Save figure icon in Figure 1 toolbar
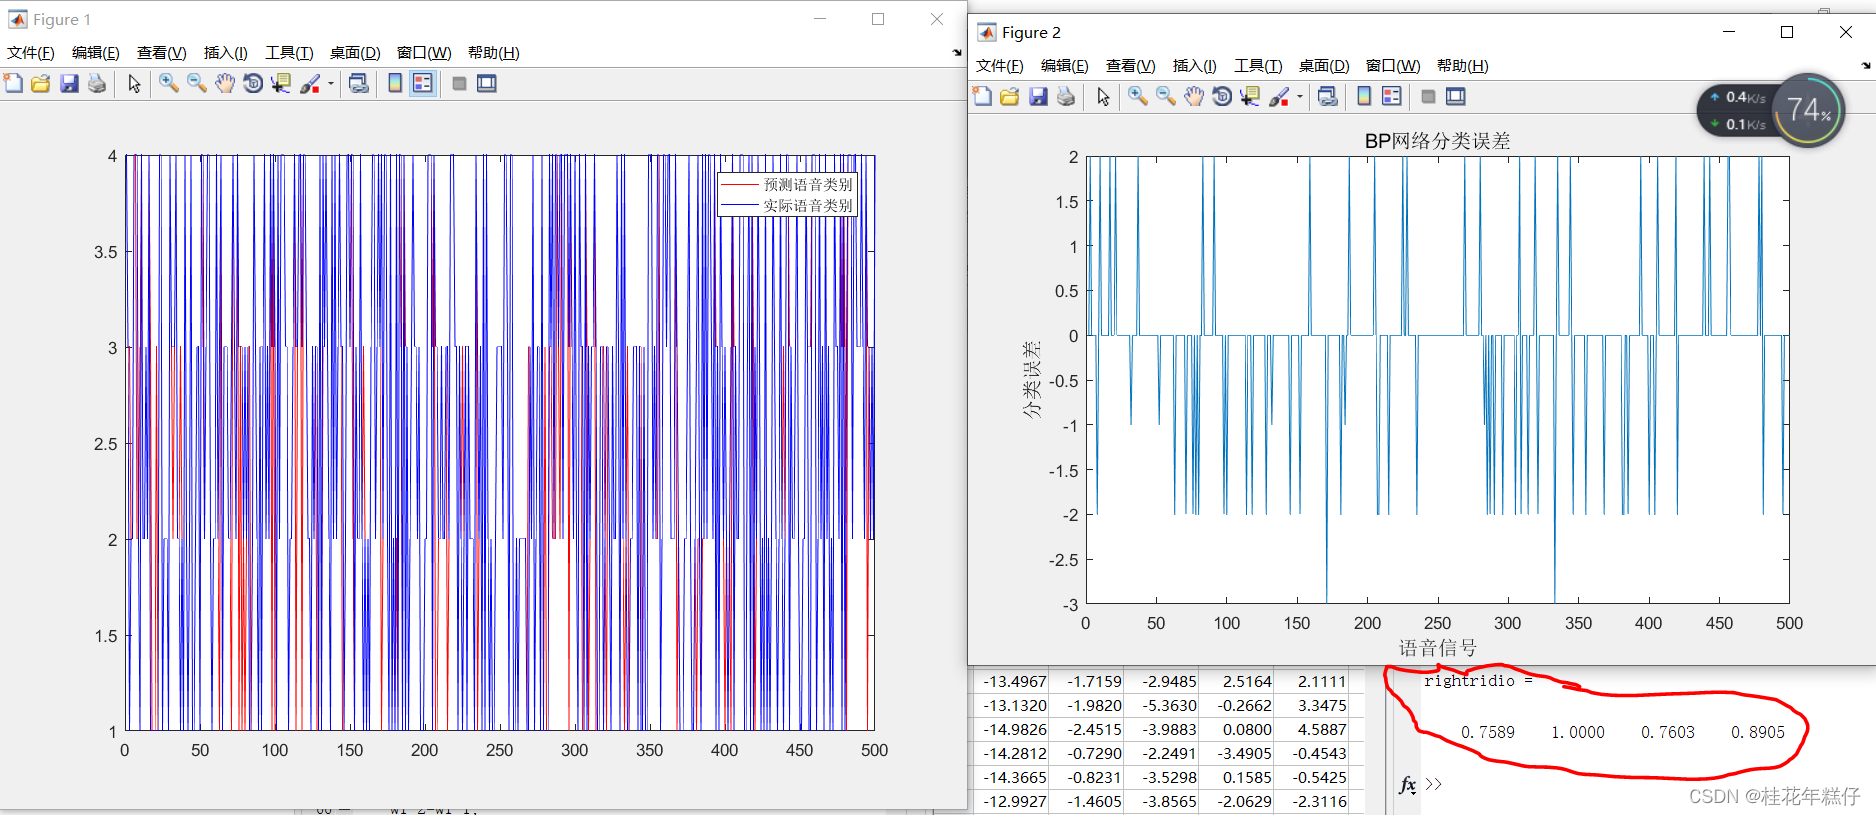1876x815 pixels. [69, 83]
